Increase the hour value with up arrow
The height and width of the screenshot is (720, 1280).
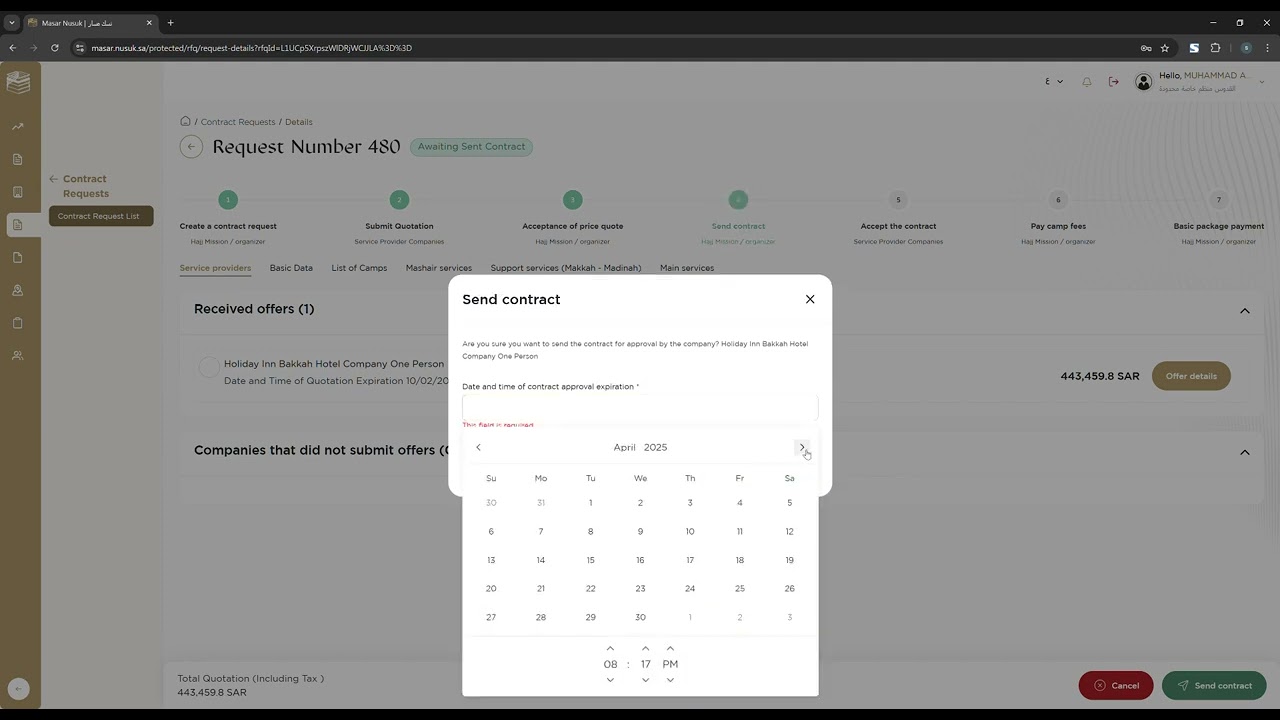click(x=610, y=648)
